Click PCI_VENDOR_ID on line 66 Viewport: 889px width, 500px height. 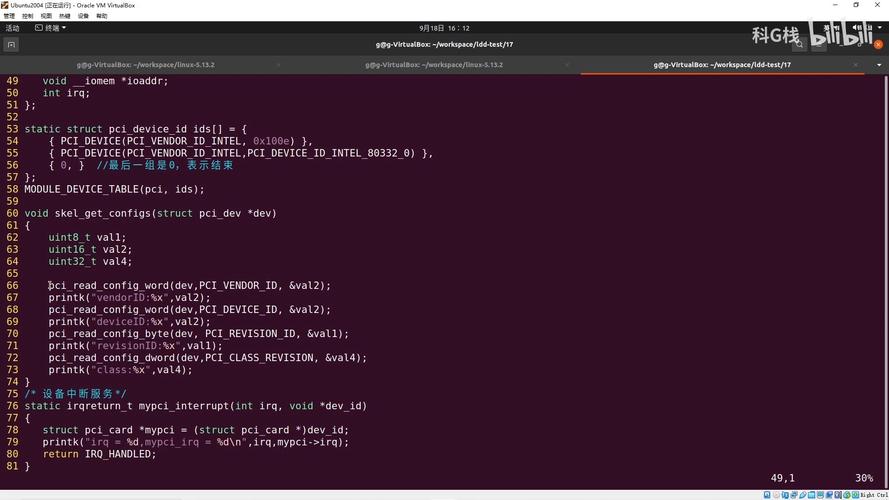238,286
